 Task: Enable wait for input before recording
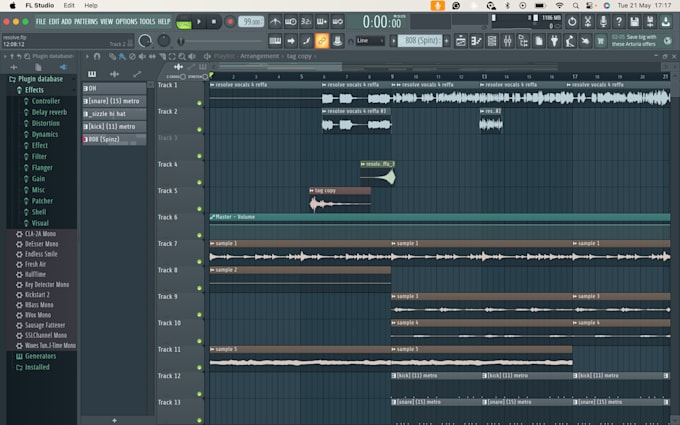(291, 21)
